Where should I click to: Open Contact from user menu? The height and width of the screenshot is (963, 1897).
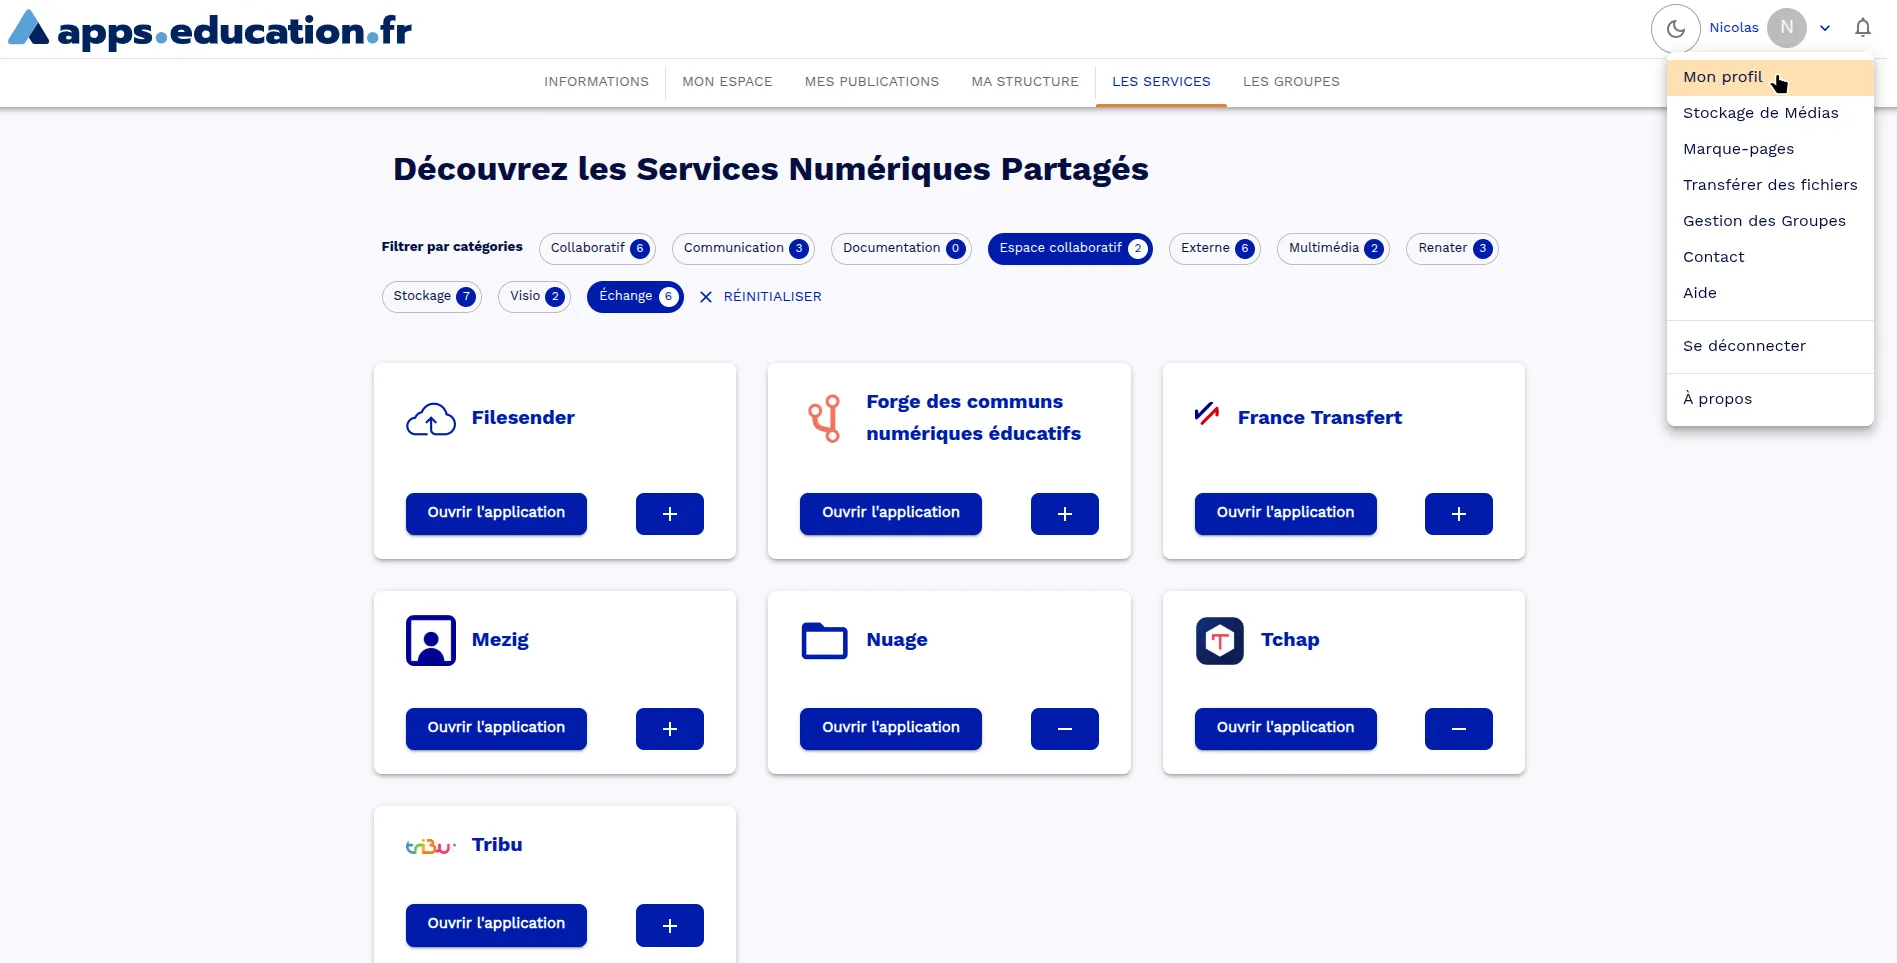(1770, 257)
